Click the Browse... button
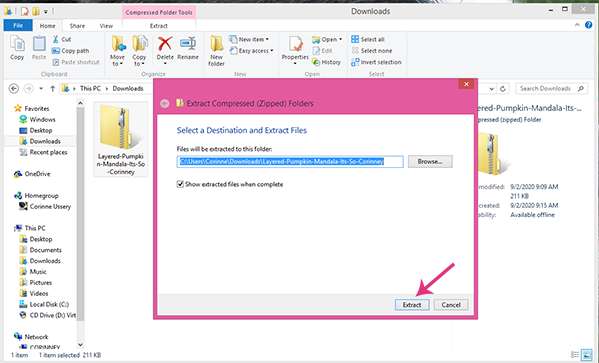Viewport: 599px width, 363px height. coord(430,161)
